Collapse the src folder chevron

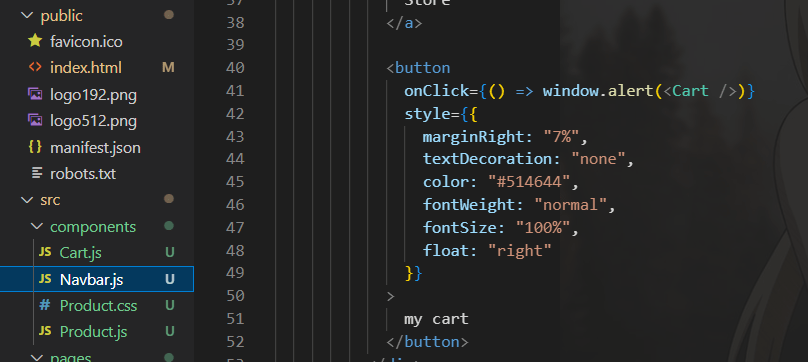(26, 200)
